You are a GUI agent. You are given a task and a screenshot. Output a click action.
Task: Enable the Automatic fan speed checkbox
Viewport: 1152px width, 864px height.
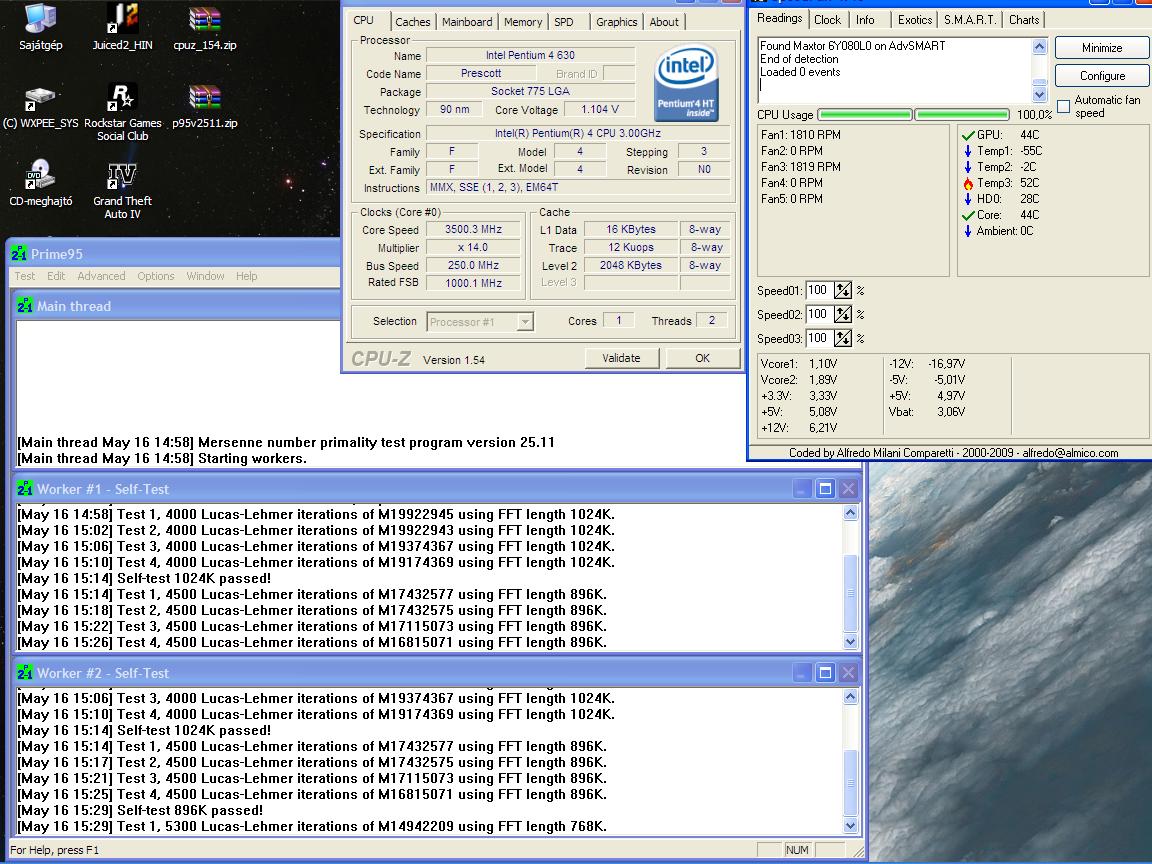1063,107
